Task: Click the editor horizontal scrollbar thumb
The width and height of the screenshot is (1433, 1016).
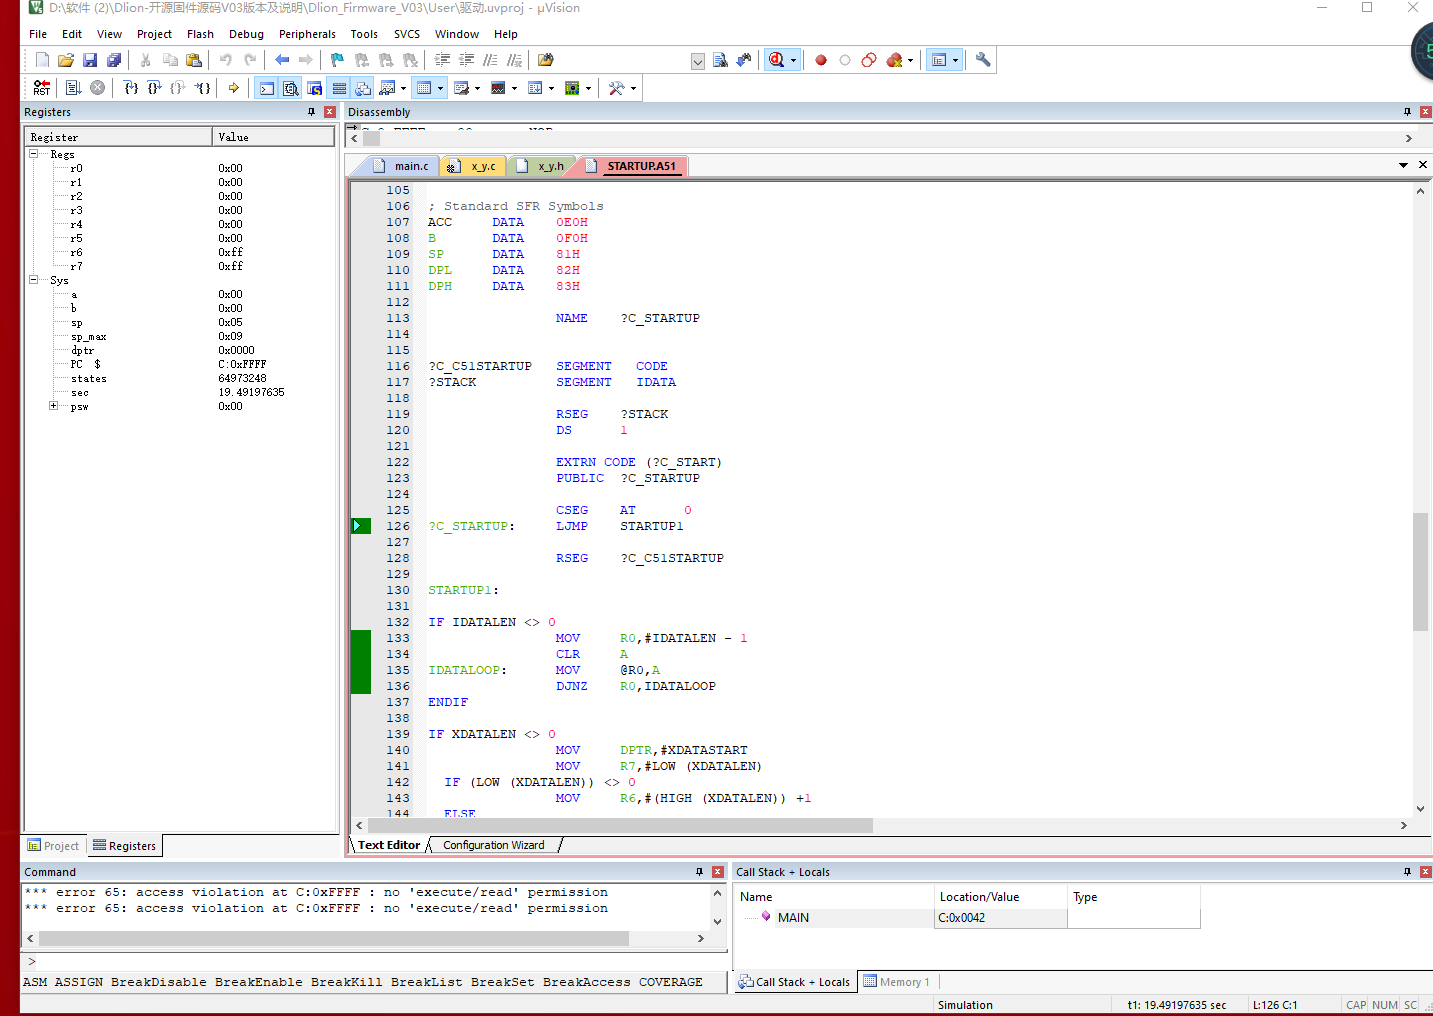Action: pos(620,826)
